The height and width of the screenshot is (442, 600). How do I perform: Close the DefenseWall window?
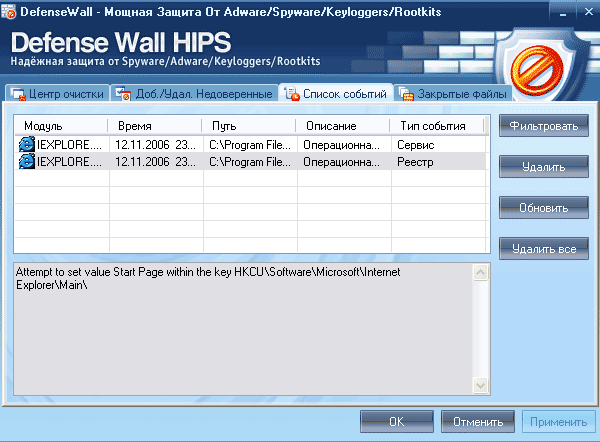(x=589, y=12)
